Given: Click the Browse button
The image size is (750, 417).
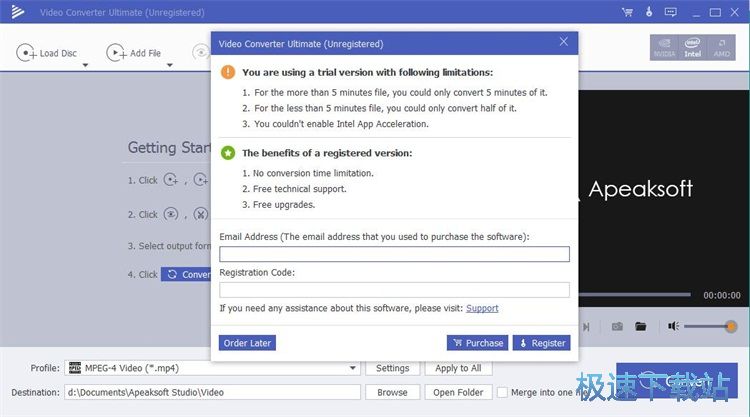Looking at the screenshot, I should pos(392,393).
